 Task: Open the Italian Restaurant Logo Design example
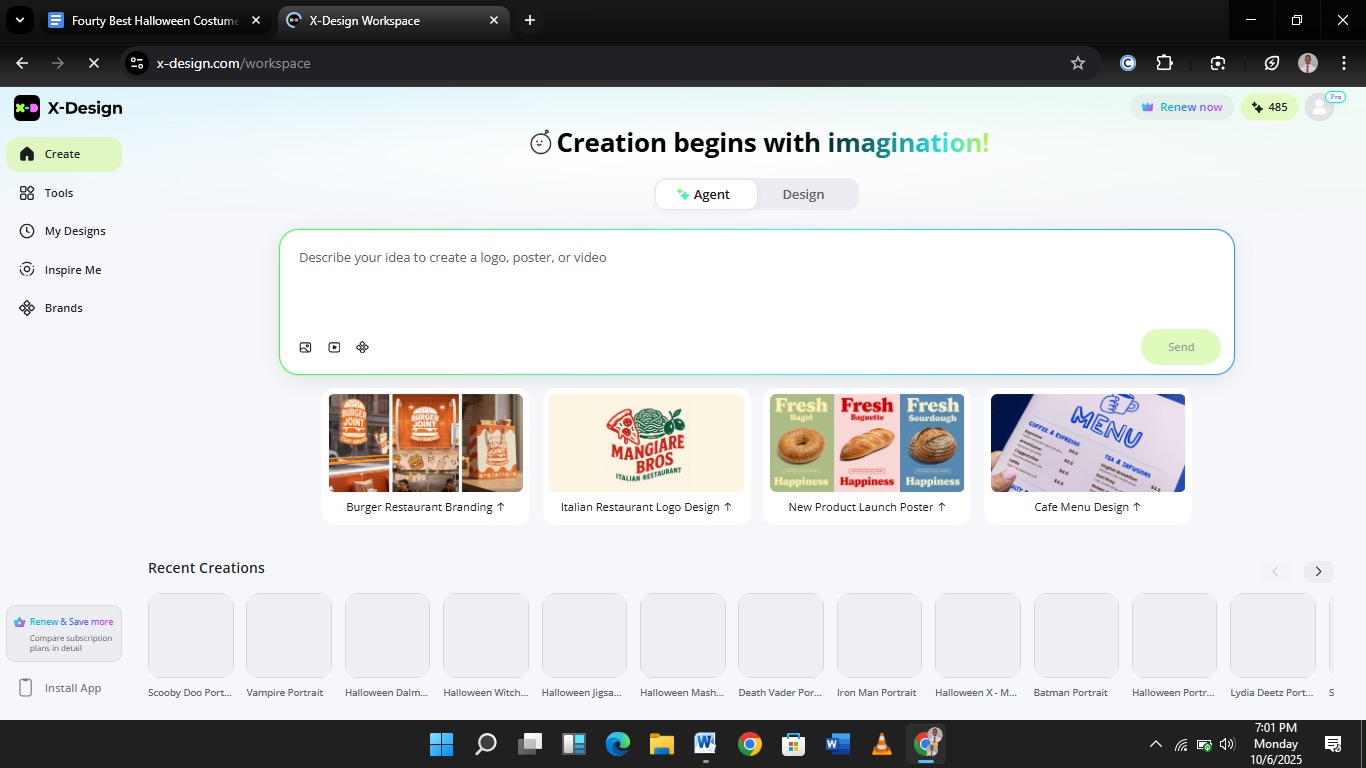click(646, 455)
